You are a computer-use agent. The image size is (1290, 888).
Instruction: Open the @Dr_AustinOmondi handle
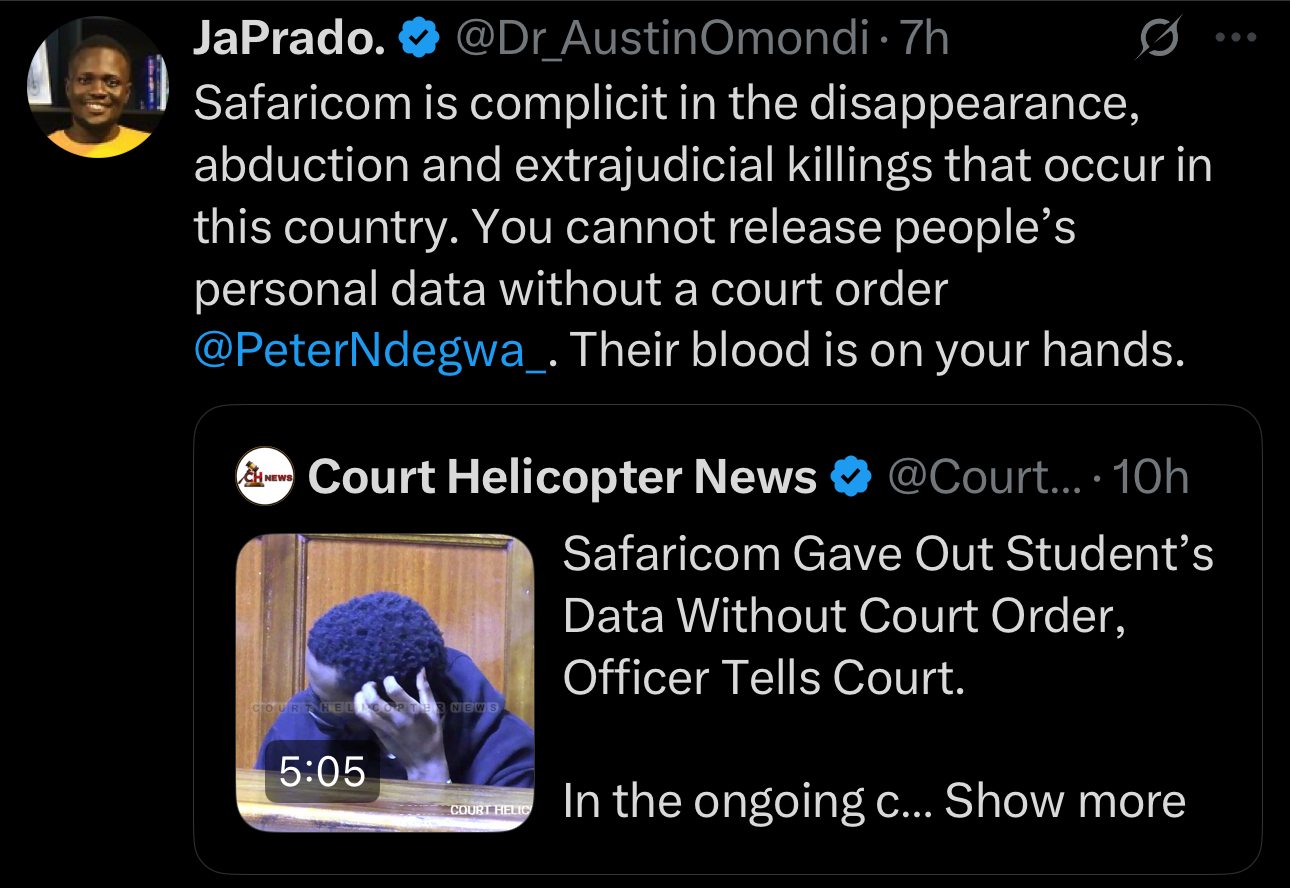click(662, 39)
